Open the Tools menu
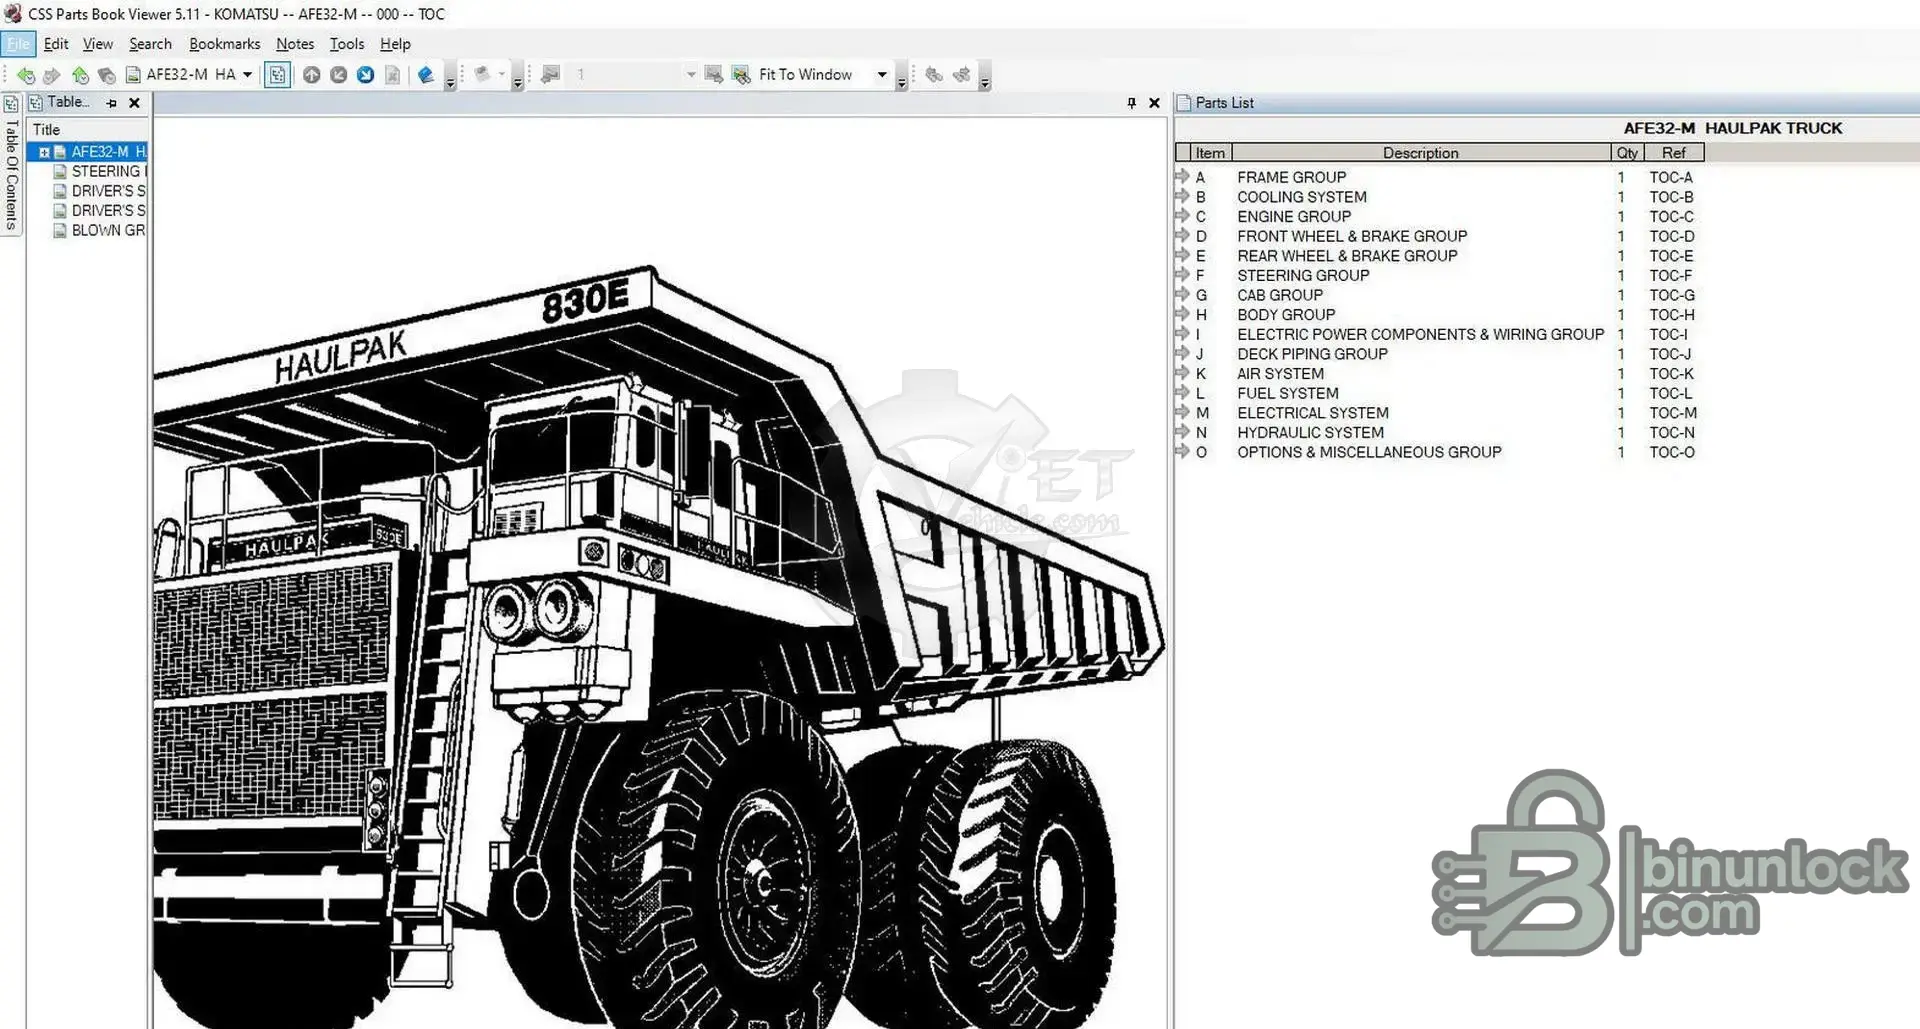Image resolution: width=1920 pixels, height=1029 pixels. pos(347,44)
